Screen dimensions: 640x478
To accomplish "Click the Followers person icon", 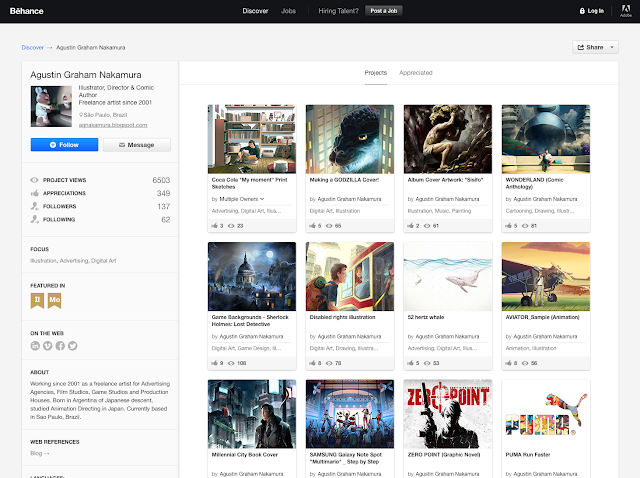I will pos(34,206).
